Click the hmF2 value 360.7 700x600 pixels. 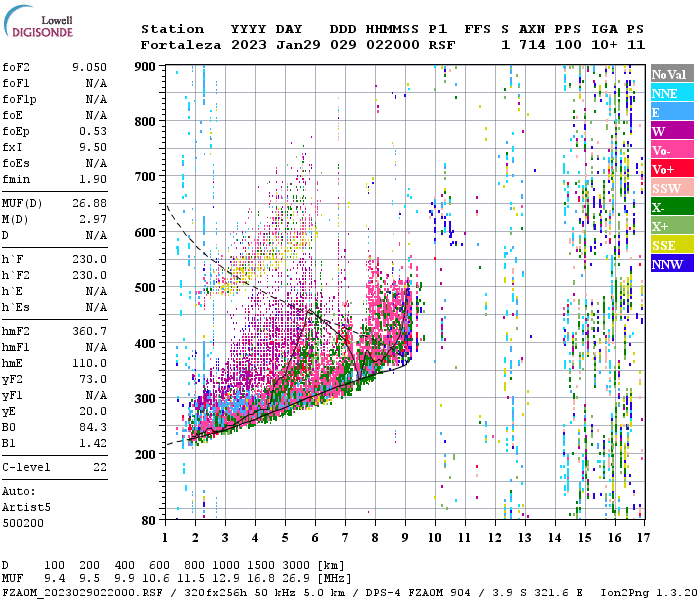pyautogui.click(x=89, y=332)
